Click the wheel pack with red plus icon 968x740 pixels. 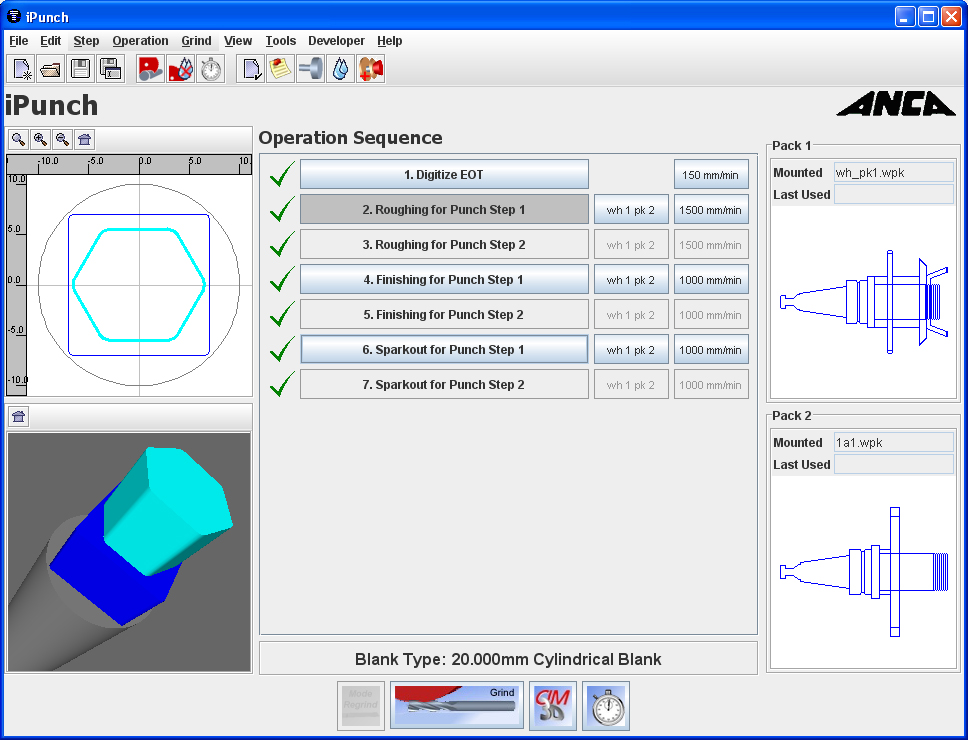370,69
